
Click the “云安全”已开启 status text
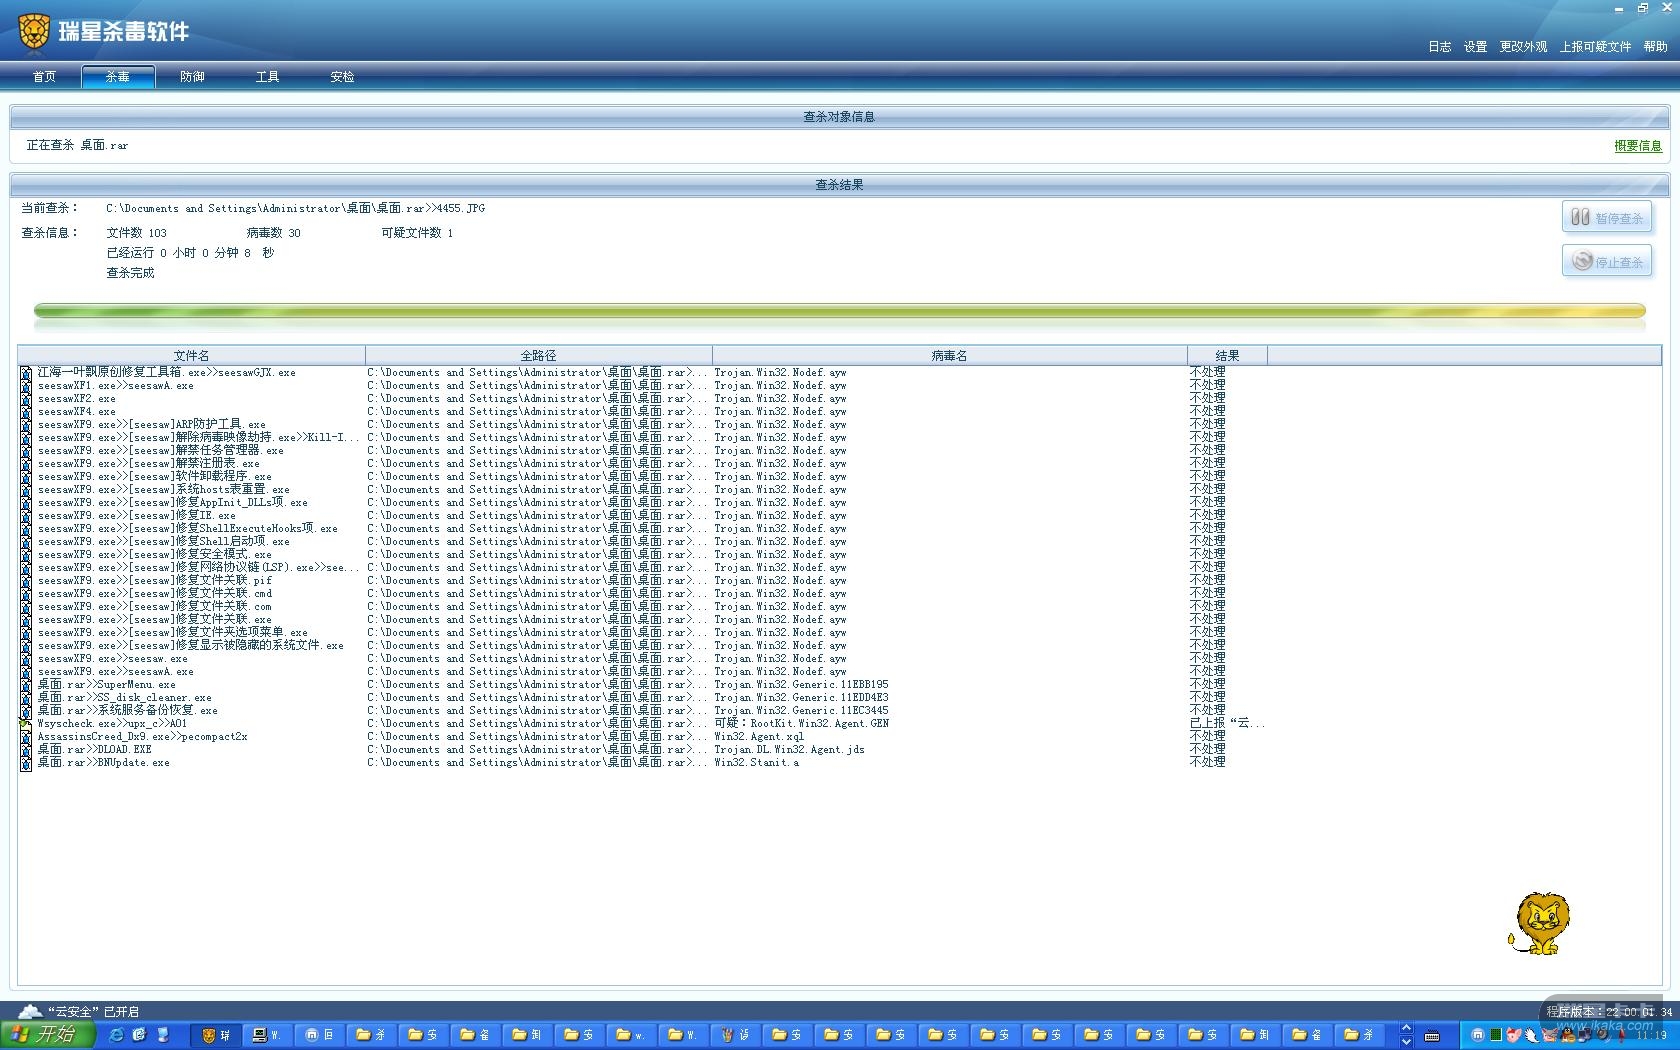93,1012
